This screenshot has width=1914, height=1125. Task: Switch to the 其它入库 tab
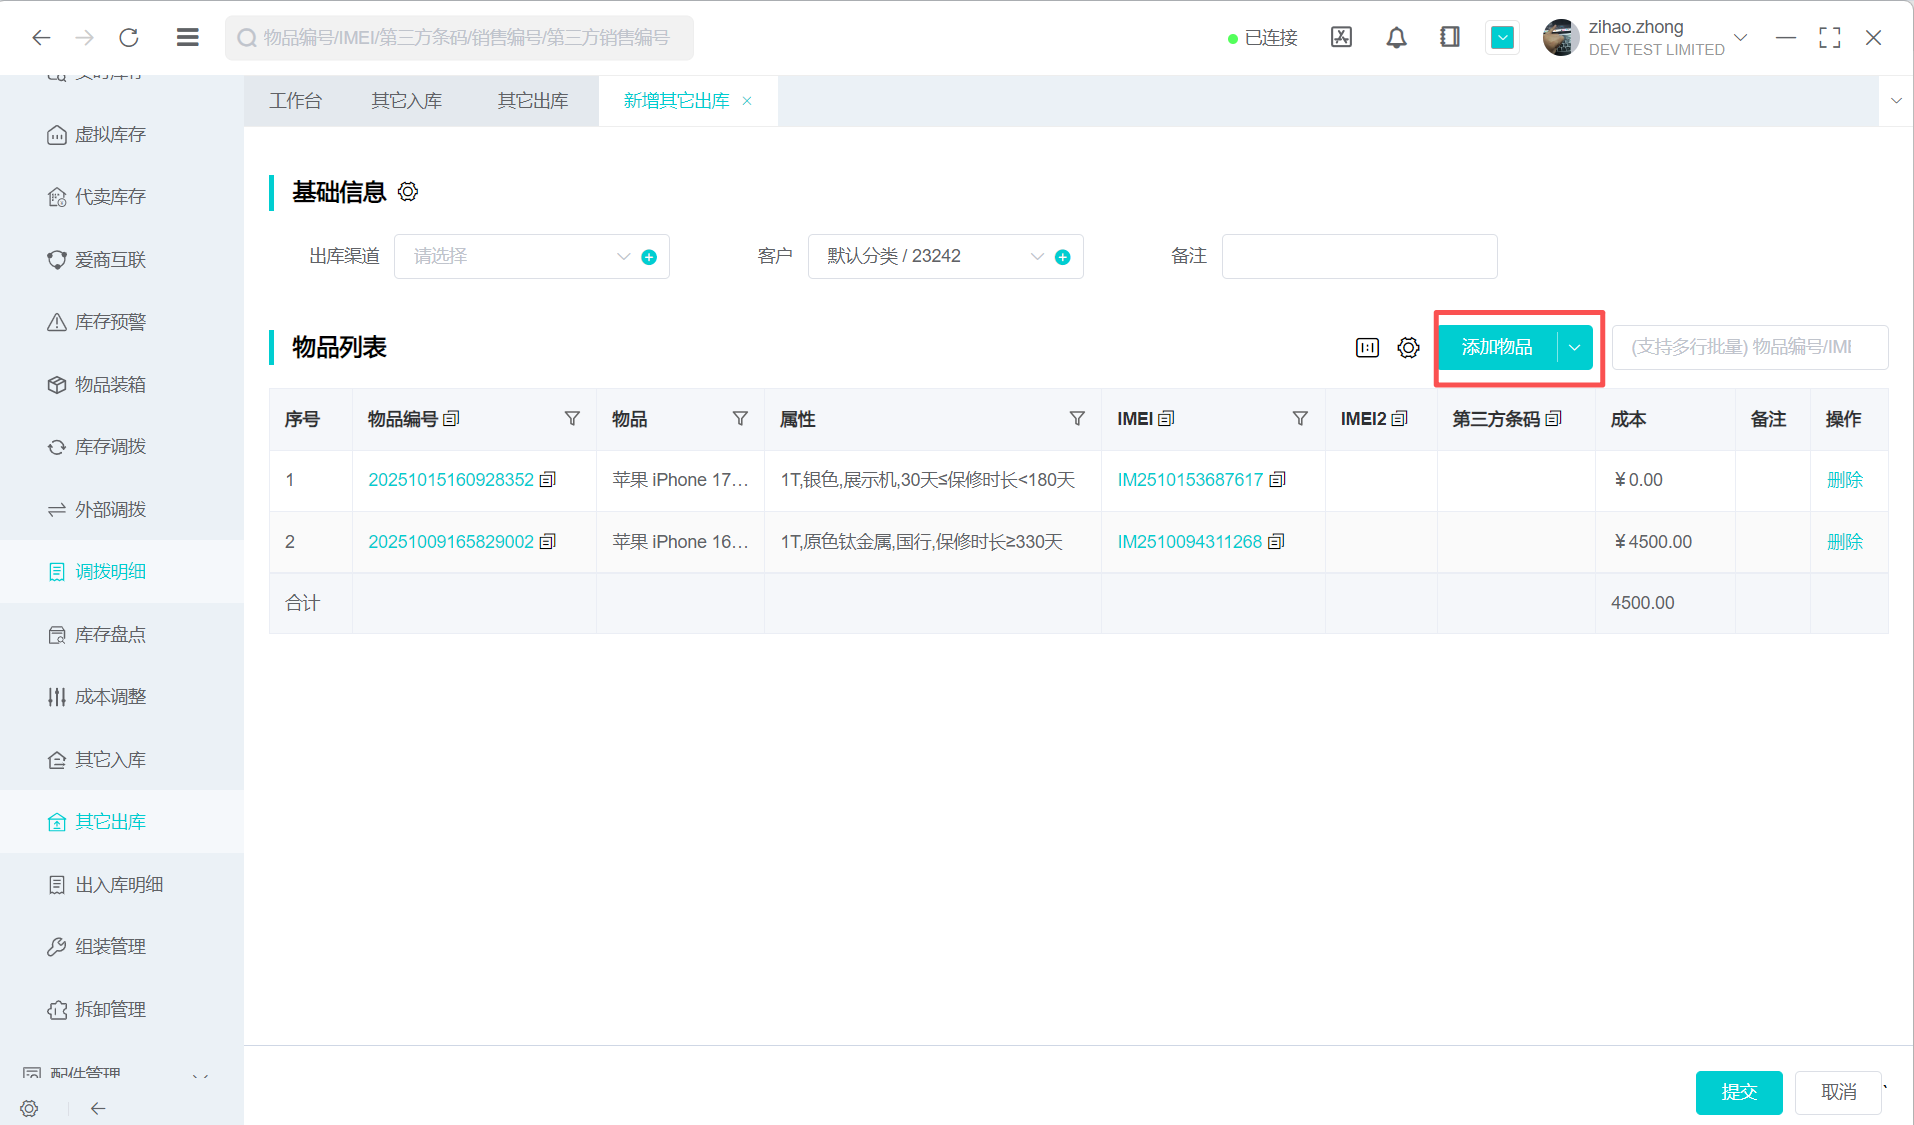[x=406, y=101]
